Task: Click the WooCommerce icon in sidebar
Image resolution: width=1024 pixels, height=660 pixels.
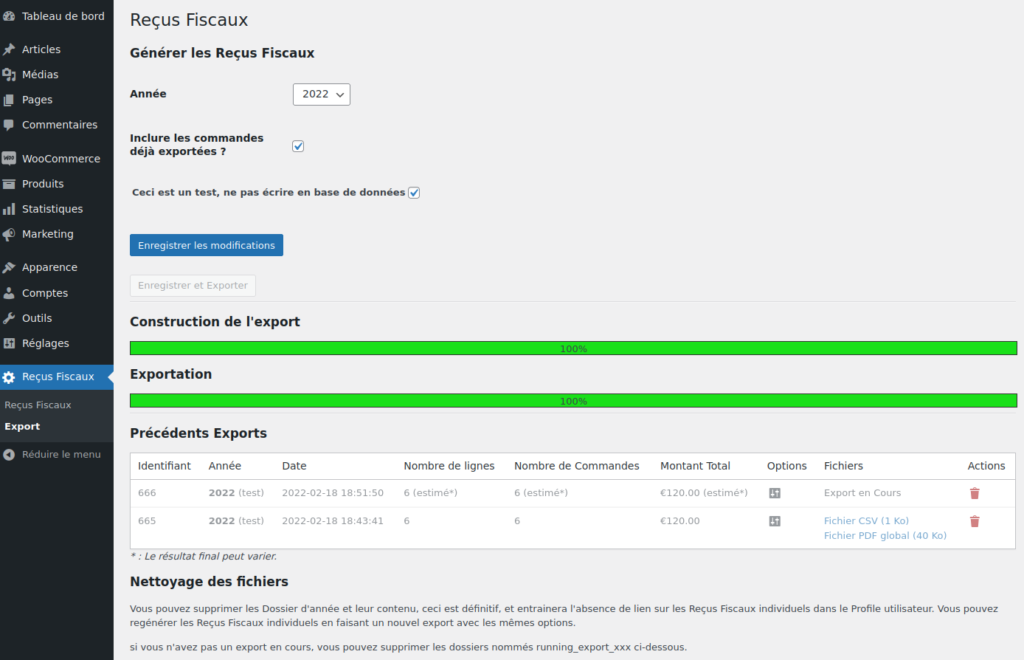Action: (x=9, y=158)
